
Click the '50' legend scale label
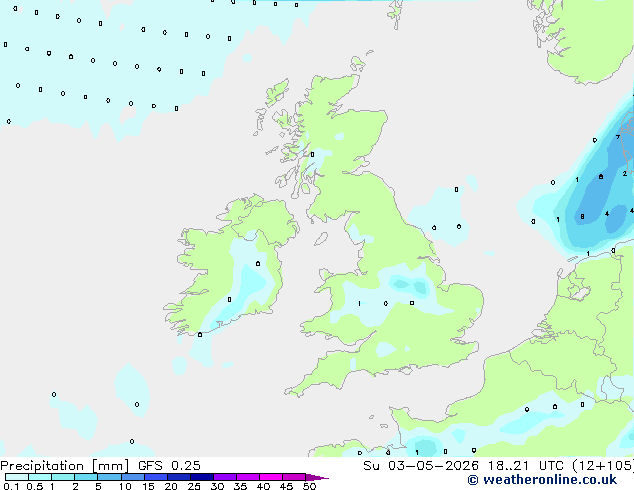pyautogui.click(x=309, y=486)
